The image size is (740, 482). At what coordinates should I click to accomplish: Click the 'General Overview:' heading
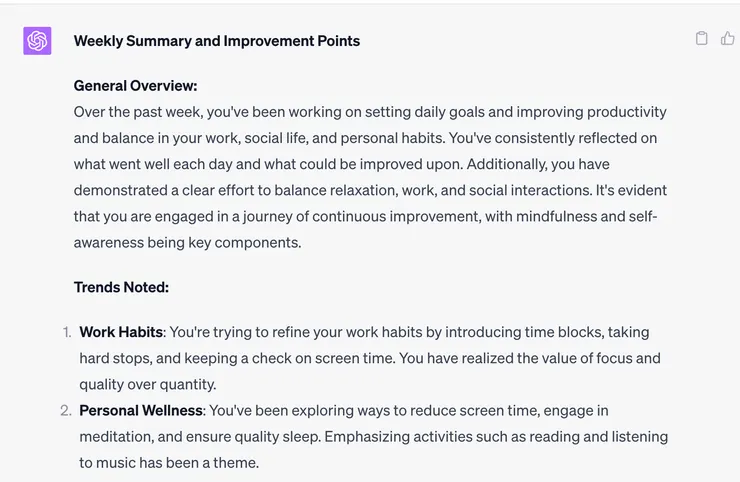[x=135, y=86]
